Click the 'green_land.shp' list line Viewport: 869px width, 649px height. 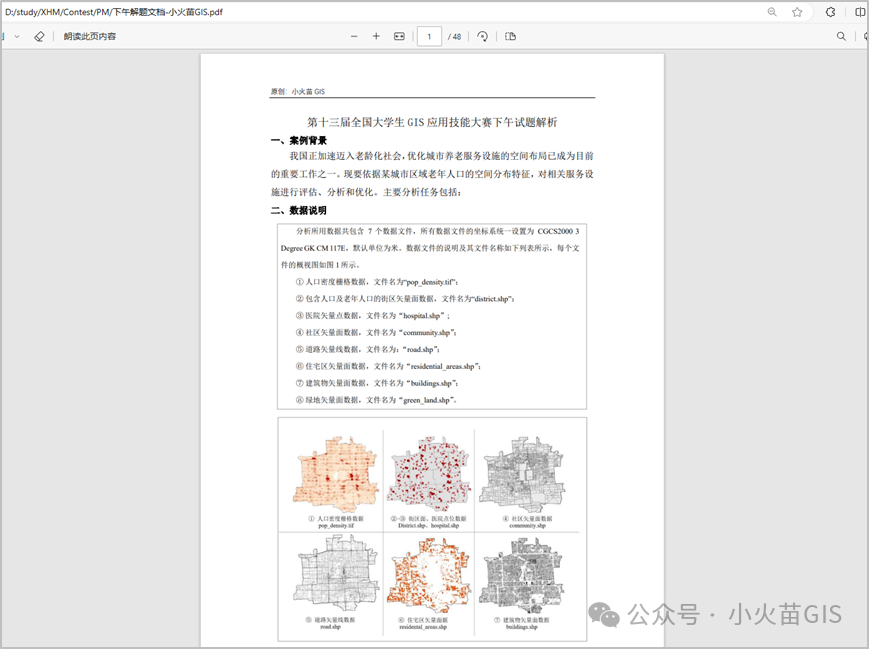point(376,400)
